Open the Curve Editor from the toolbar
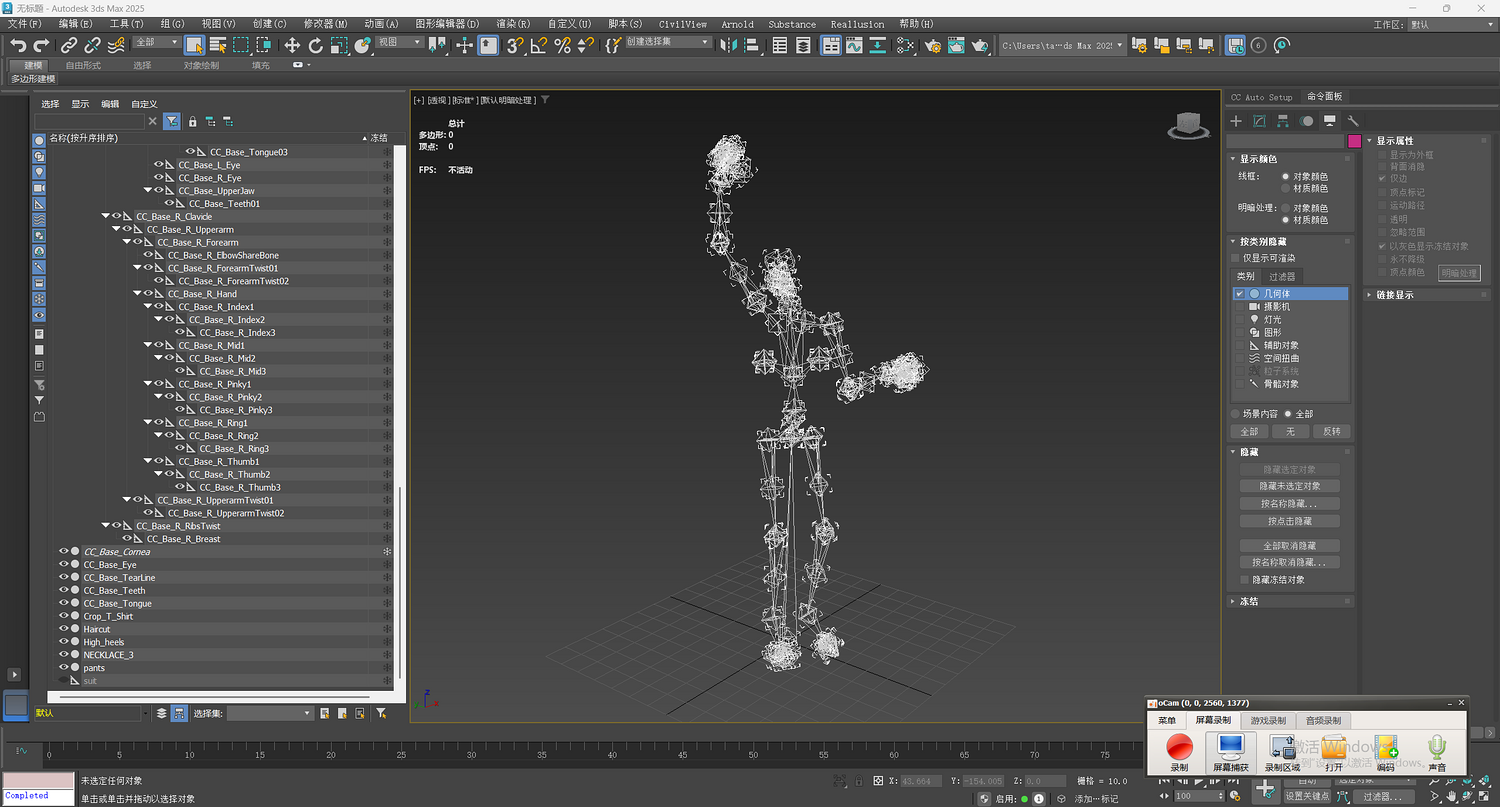This screenshot has height=807, width=1500. tap(854, 45)
